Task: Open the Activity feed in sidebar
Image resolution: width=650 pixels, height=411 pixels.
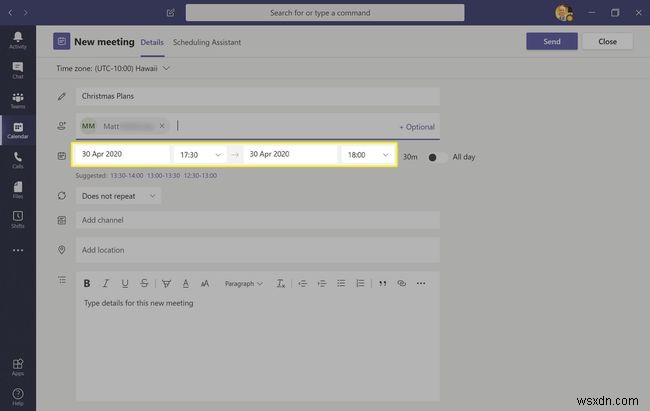Action: [18, 40]
